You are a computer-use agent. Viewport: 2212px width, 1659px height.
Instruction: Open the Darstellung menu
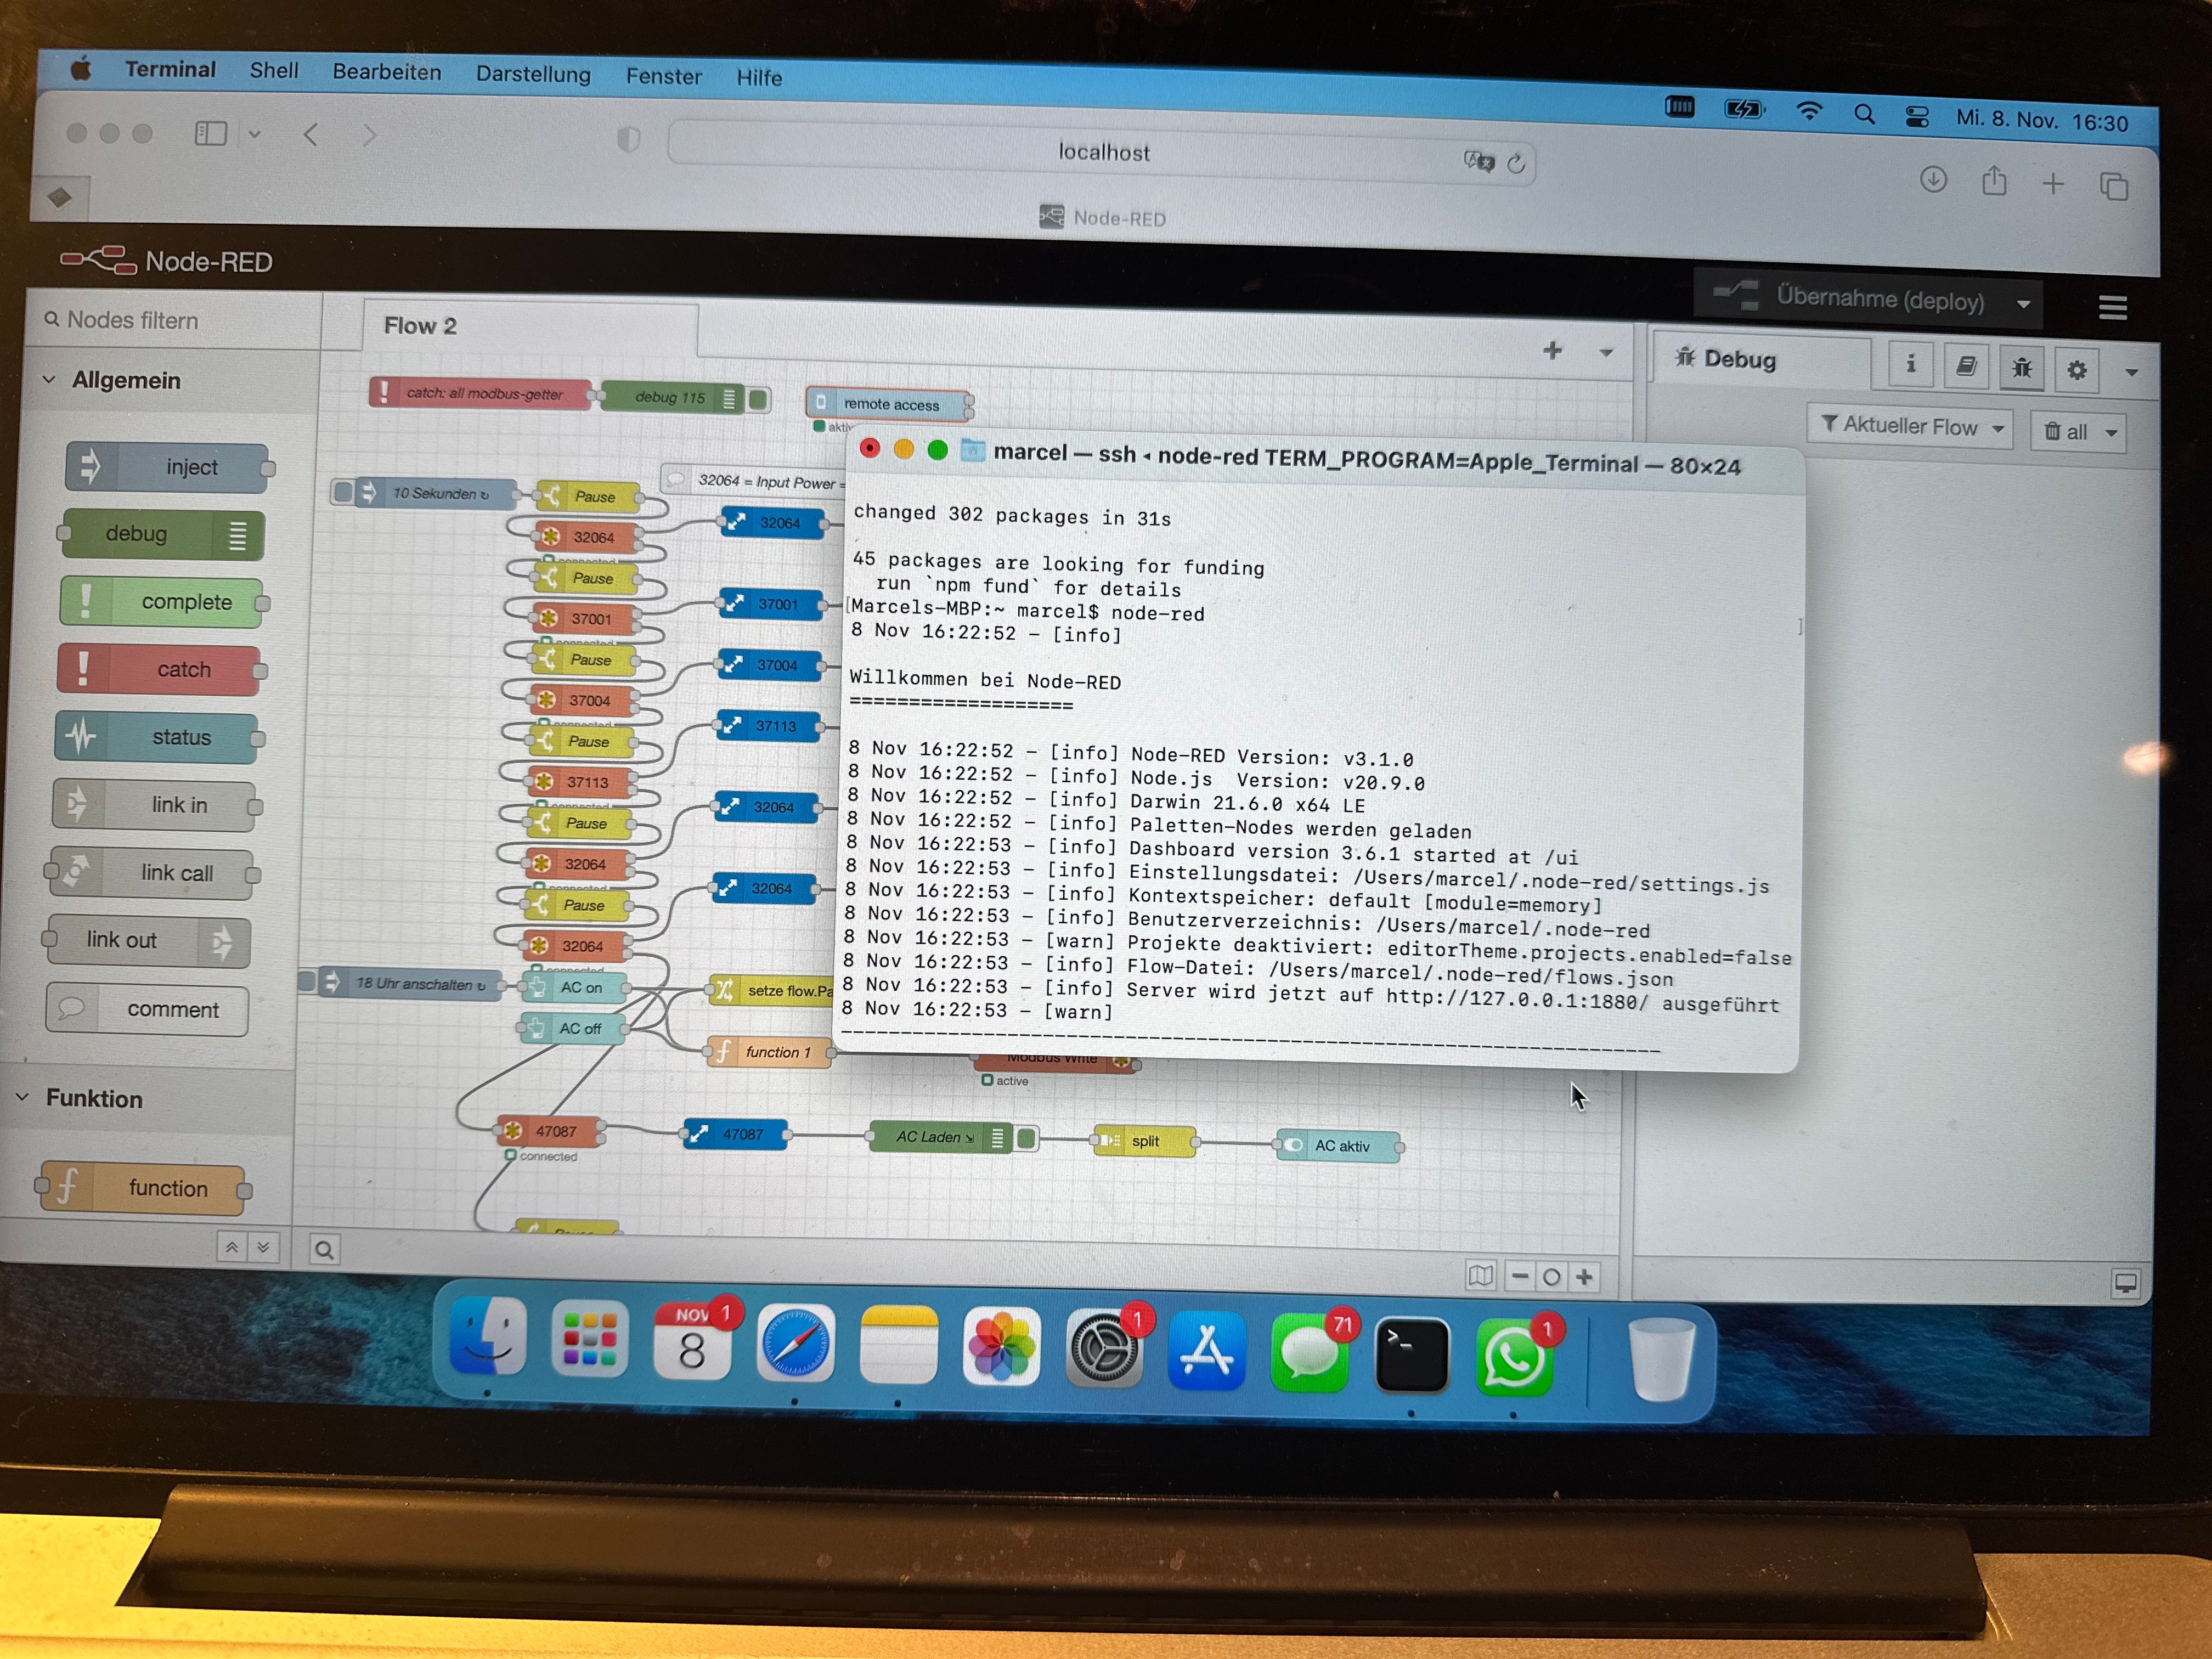(533, 74)
